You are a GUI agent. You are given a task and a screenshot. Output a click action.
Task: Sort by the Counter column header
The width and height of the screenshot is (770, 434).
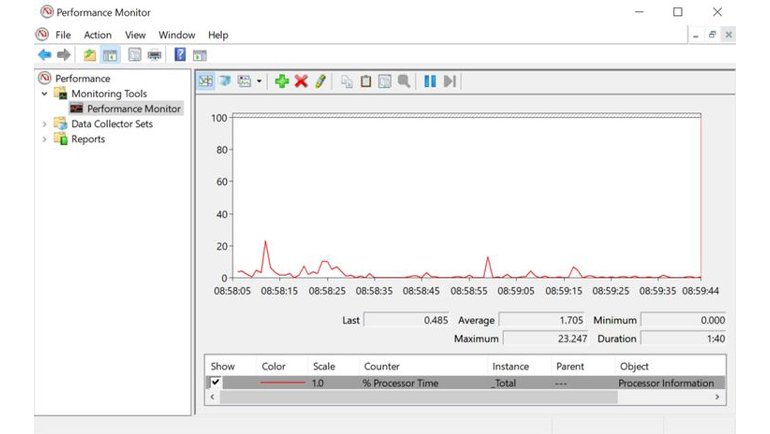[x=382, y=366]
